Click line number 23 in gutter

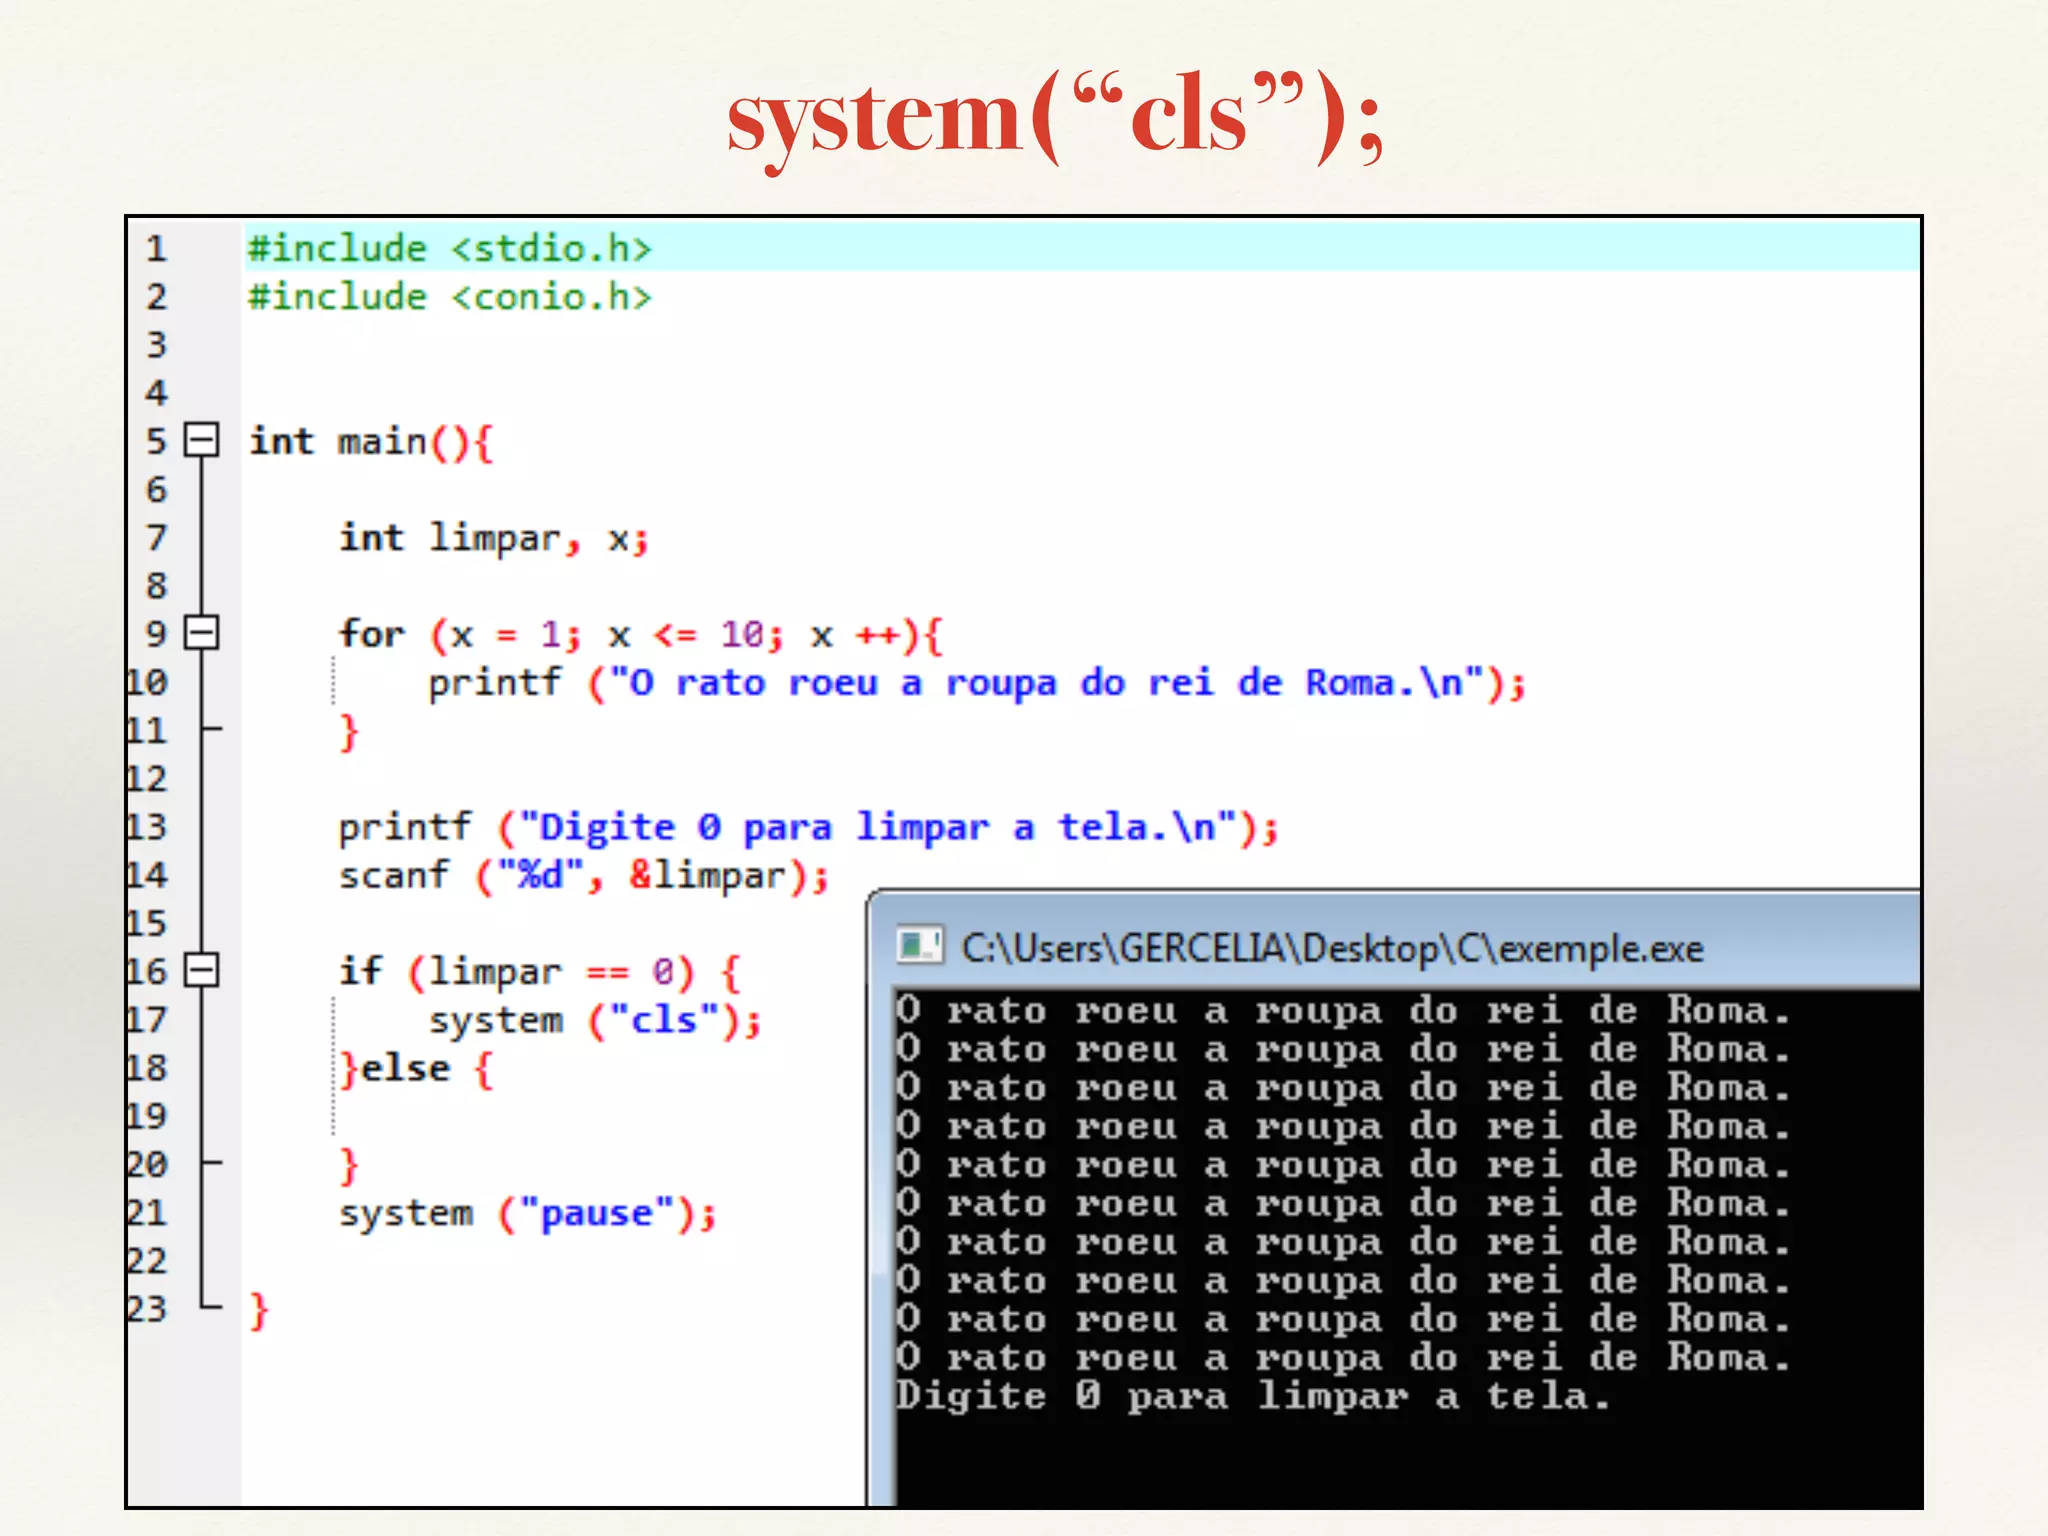pos(147,1309)
